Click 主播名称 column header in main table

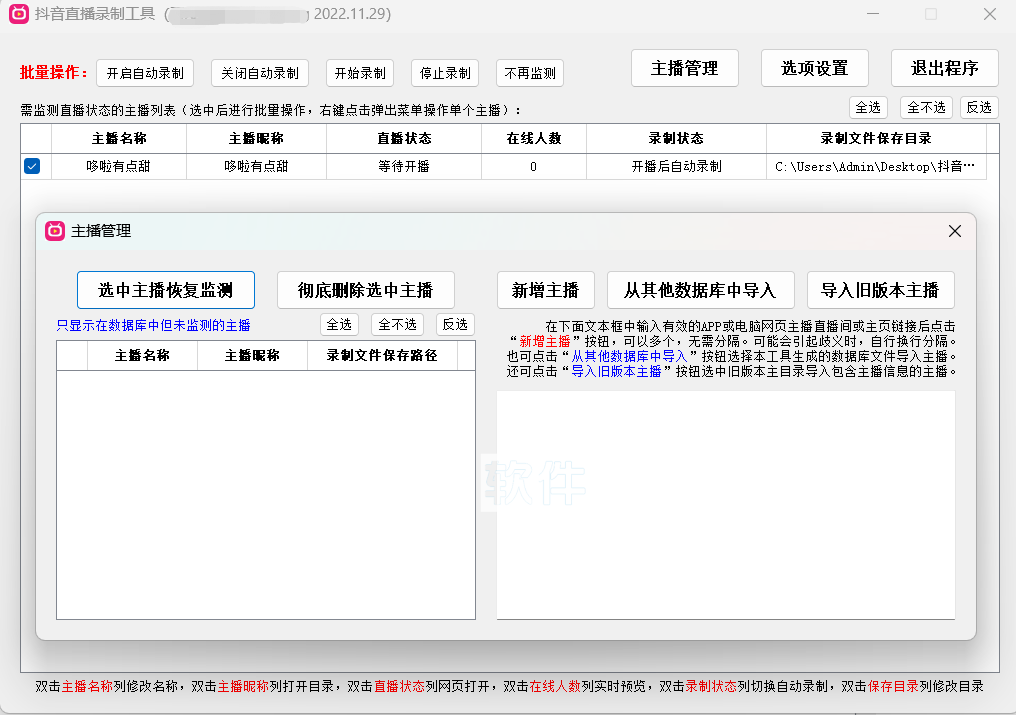pyautogui.click(x=119, y=139)
